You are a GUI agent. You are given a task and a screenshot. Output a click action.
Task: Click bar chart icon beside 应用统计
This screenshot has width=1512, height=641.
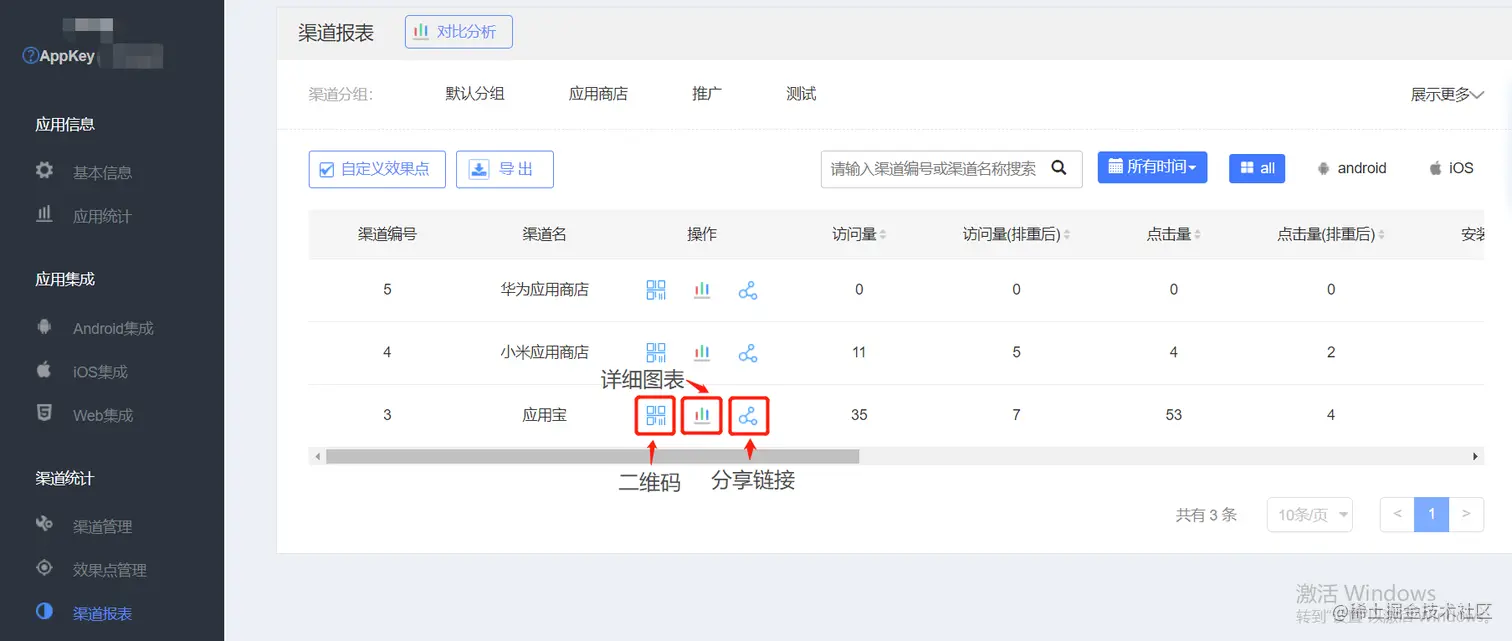44,214
